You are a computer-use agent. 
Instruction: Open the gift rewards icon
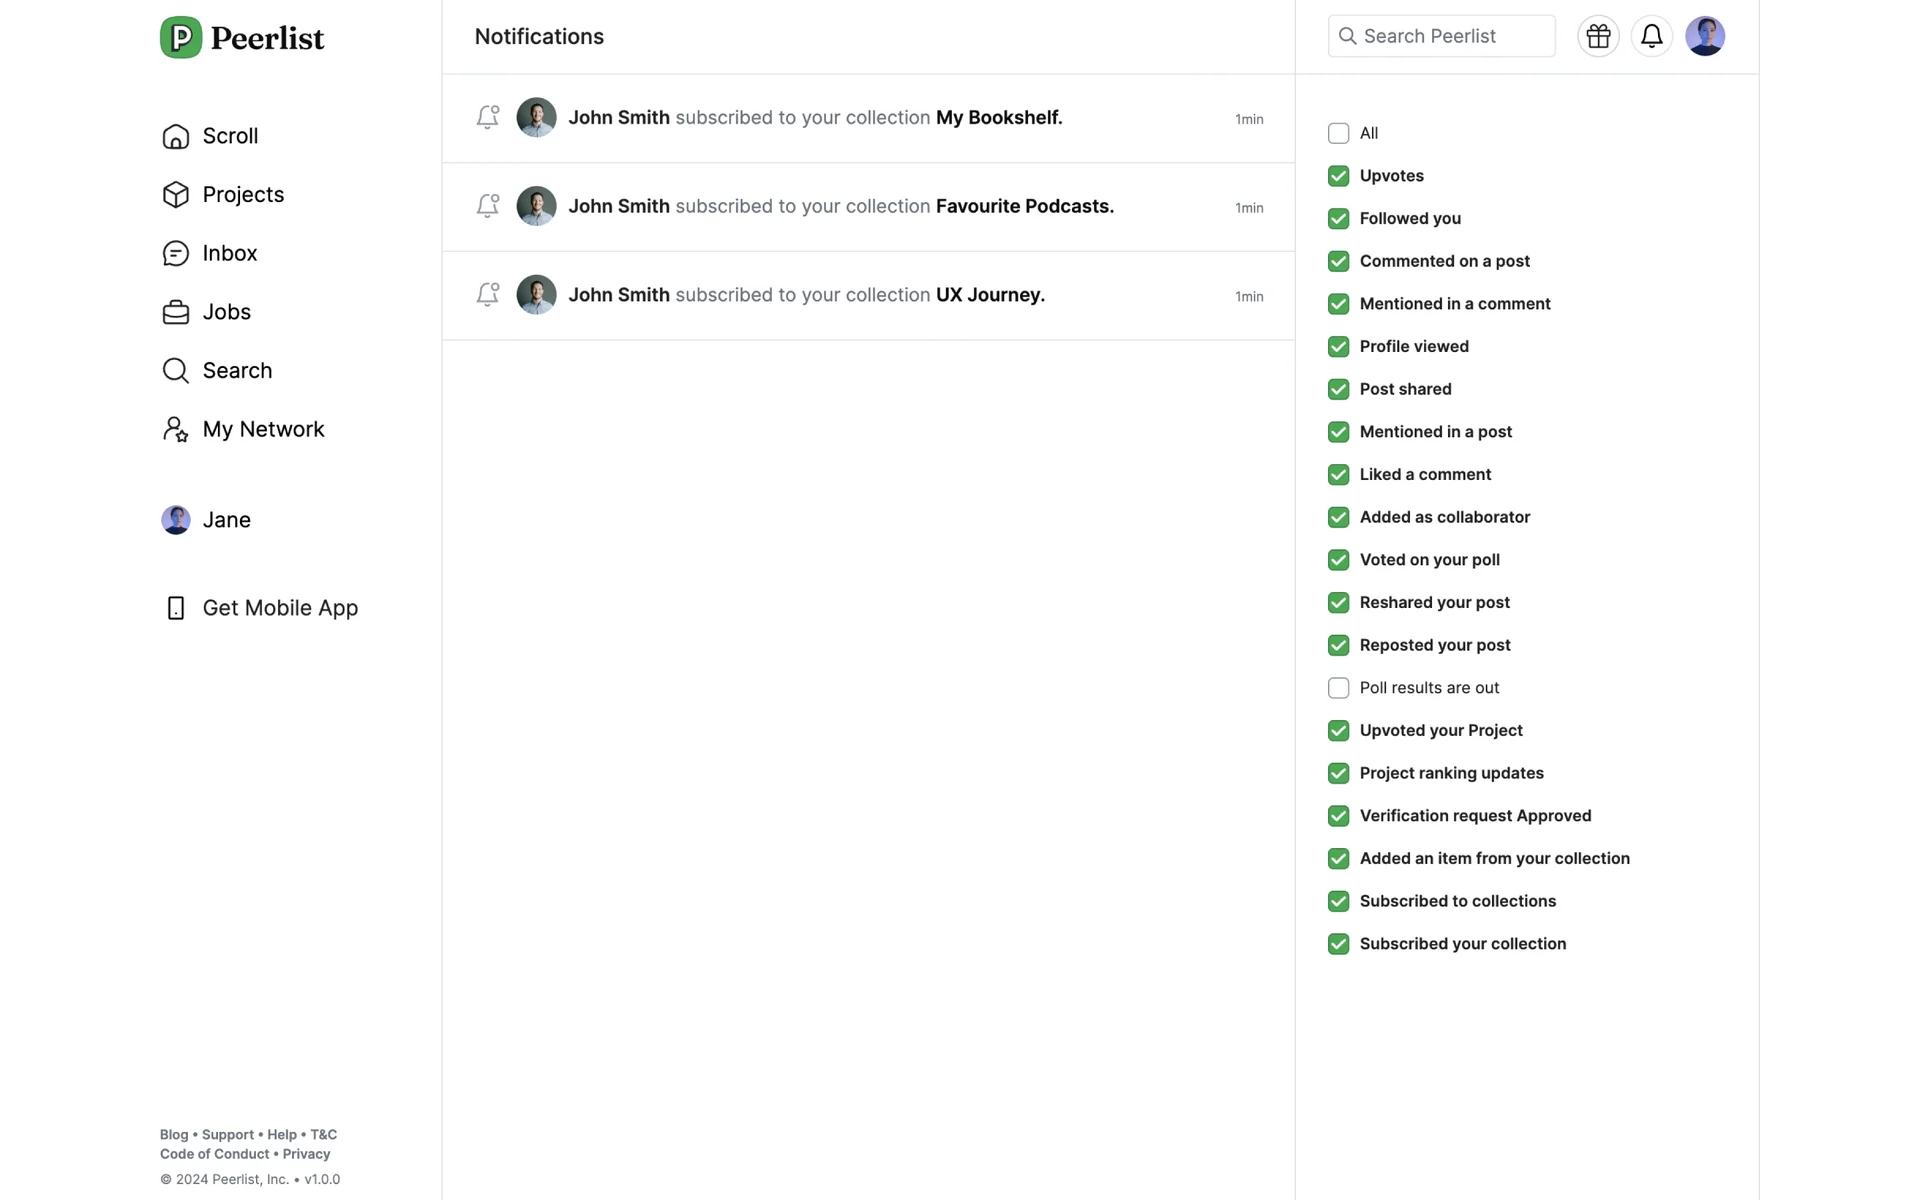pos(1597,37)
